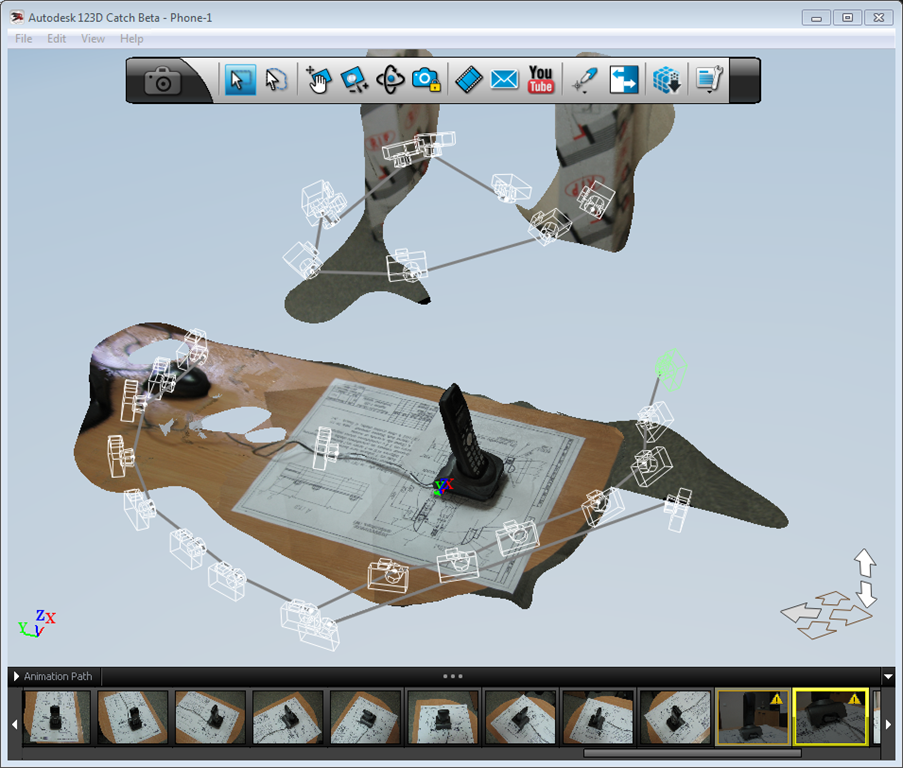Select the third photo thumbnail in filmstrip

coord(210,717)
